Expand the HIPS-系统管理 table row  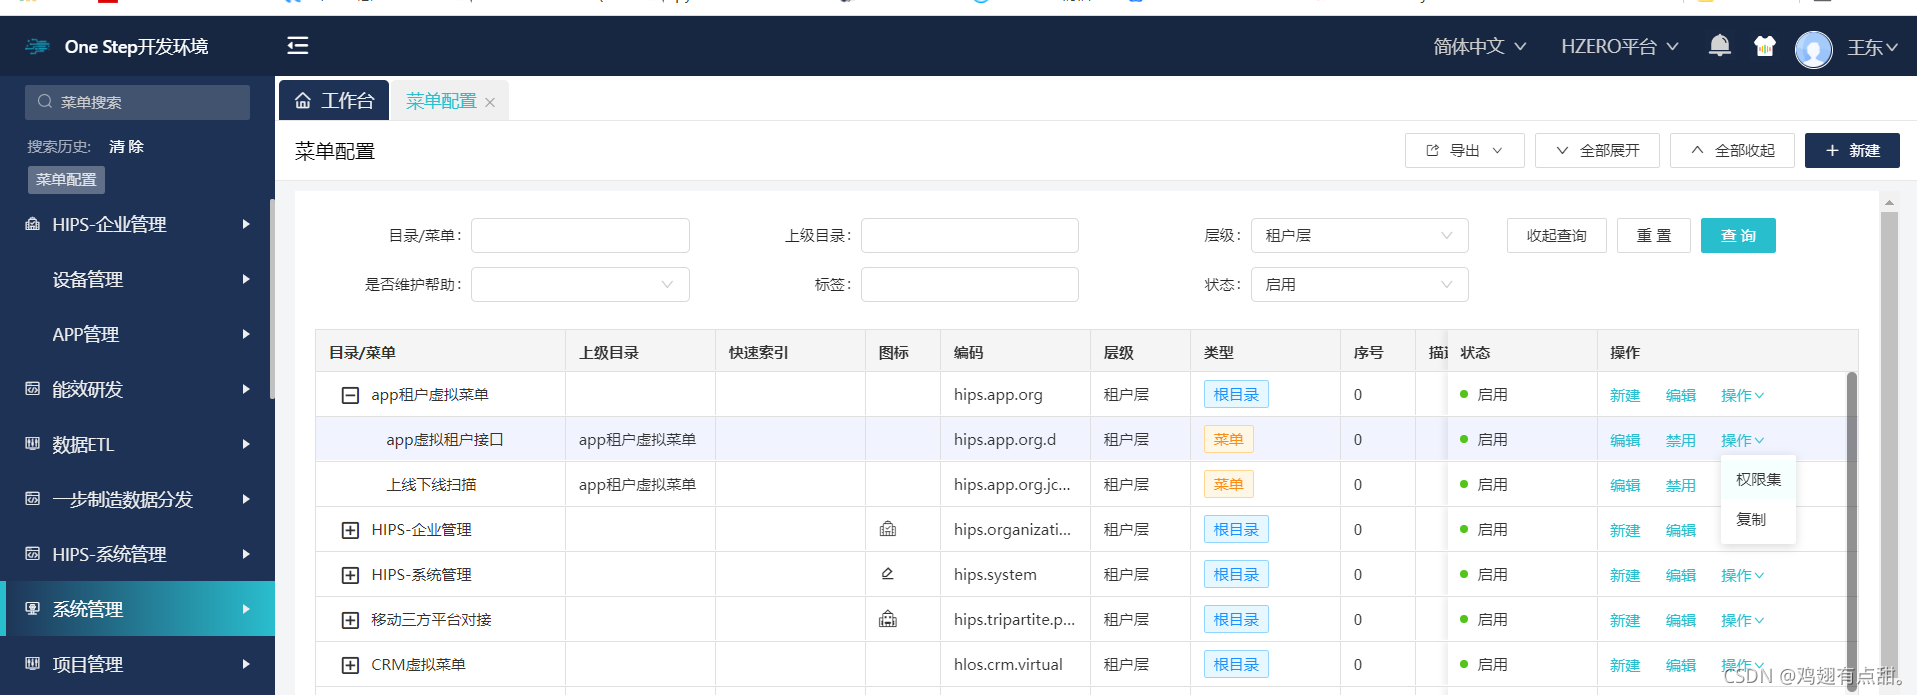click(350, 575)
